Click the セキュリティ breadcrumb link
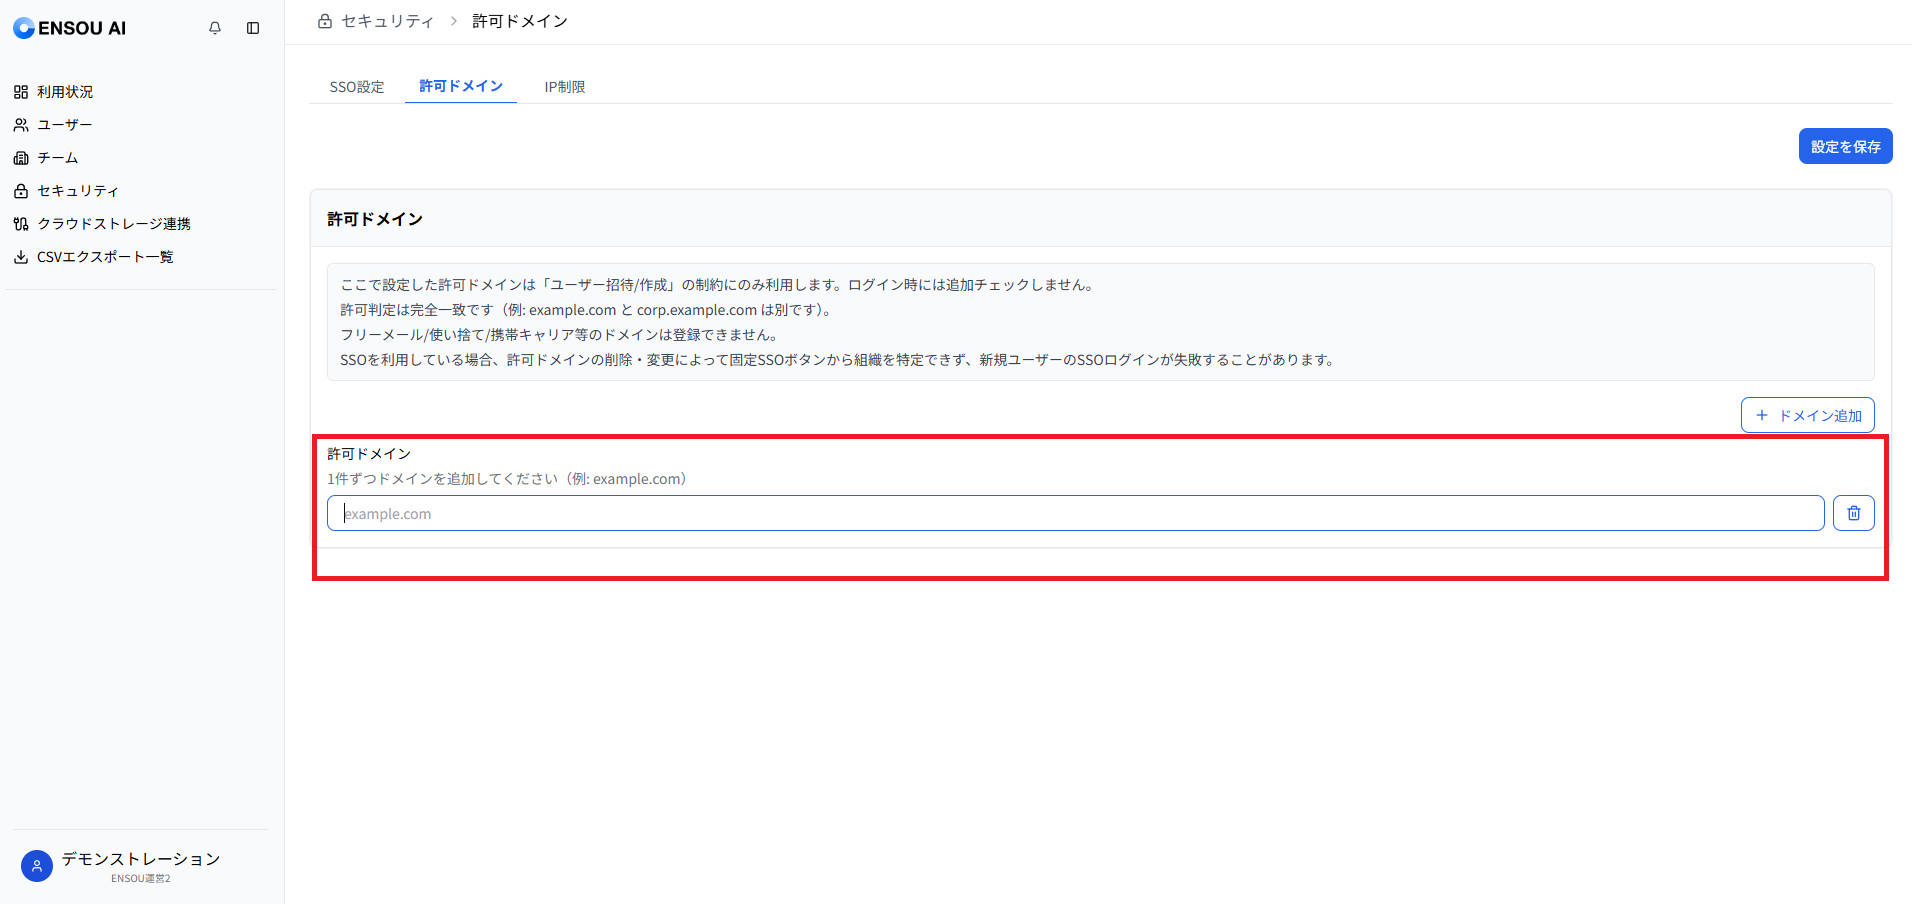1912x904 pixels. point(388,21)
